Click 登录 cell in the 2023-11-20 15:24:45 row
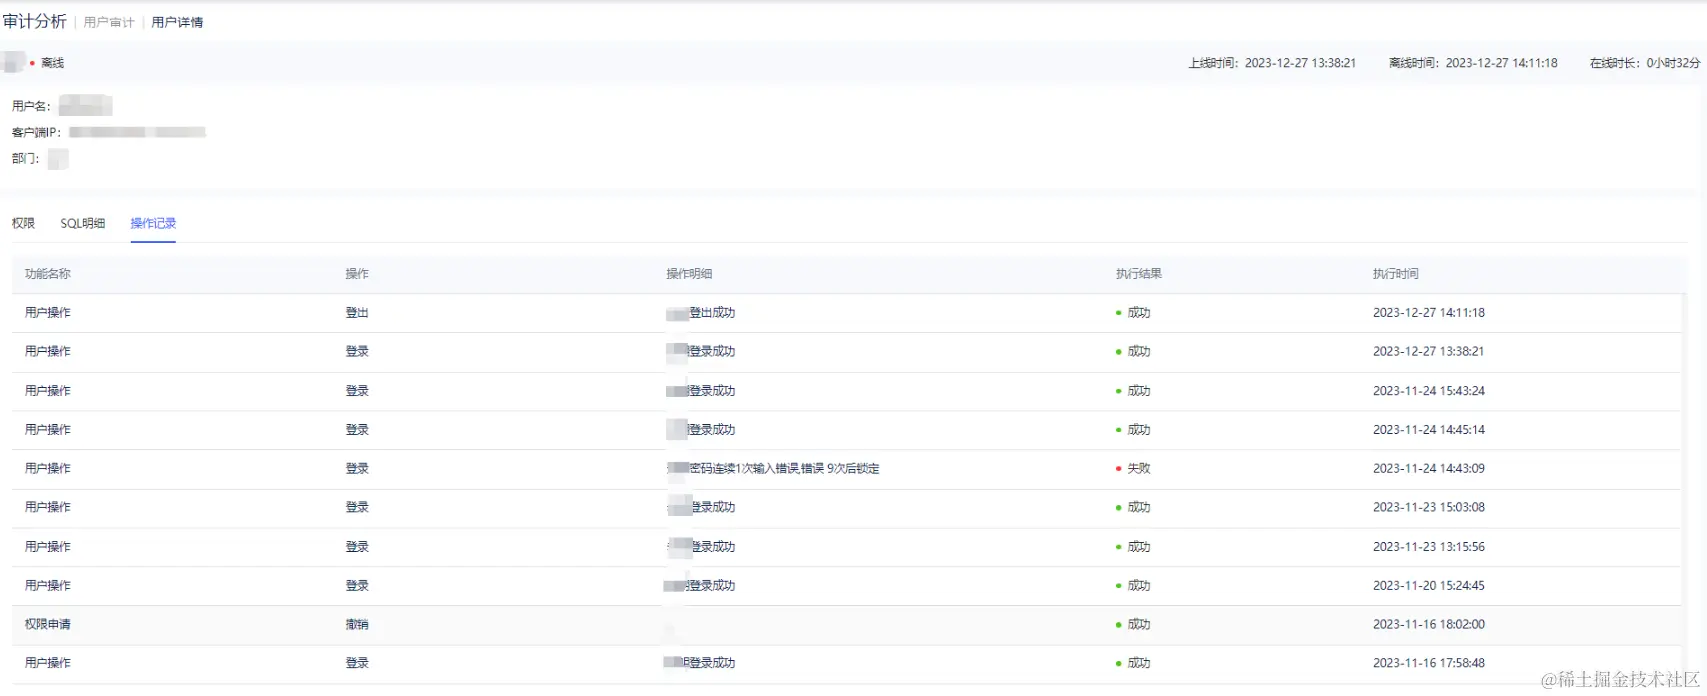This screenshot has height=696, width=1707. pyautogui.click(x=357, y=586)
